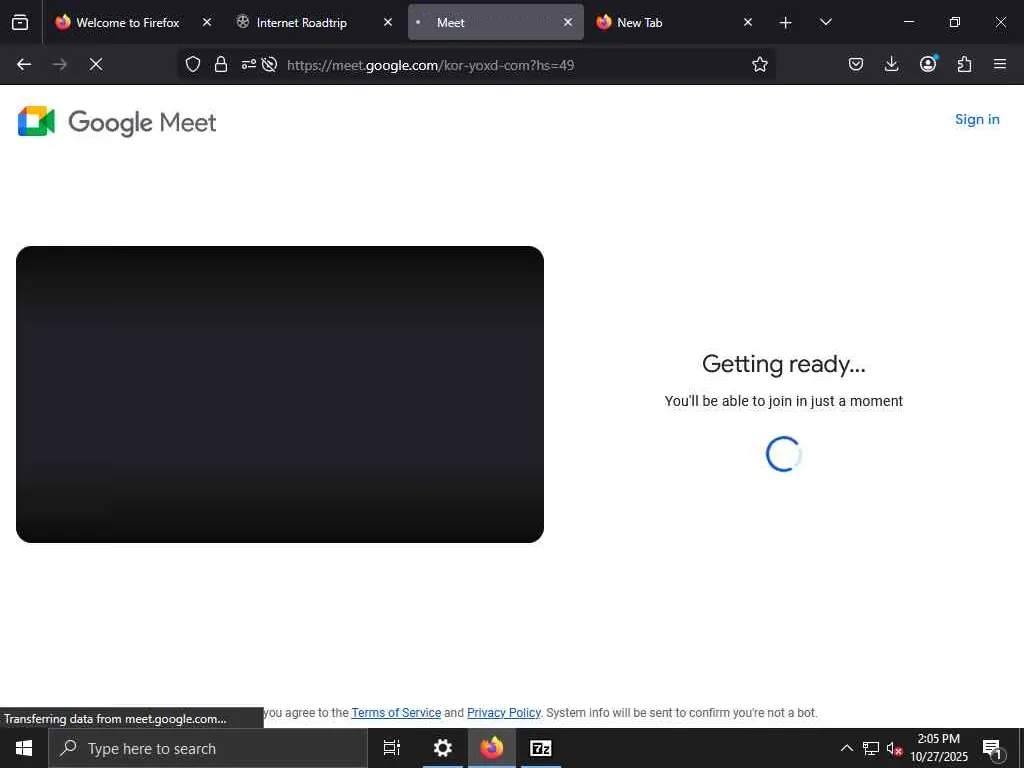Open Extensions panel

click(x=964, y=64)
